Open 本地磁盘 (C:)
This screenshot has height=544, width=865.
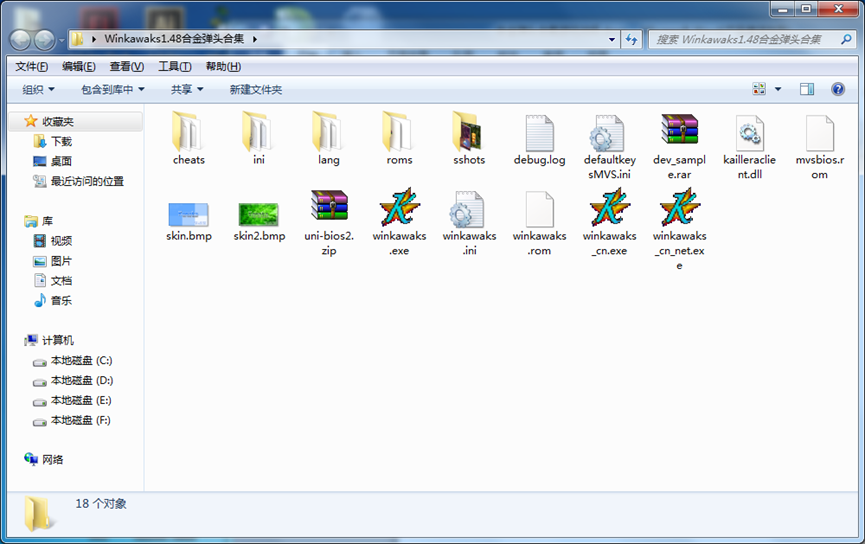coord(81,360)
